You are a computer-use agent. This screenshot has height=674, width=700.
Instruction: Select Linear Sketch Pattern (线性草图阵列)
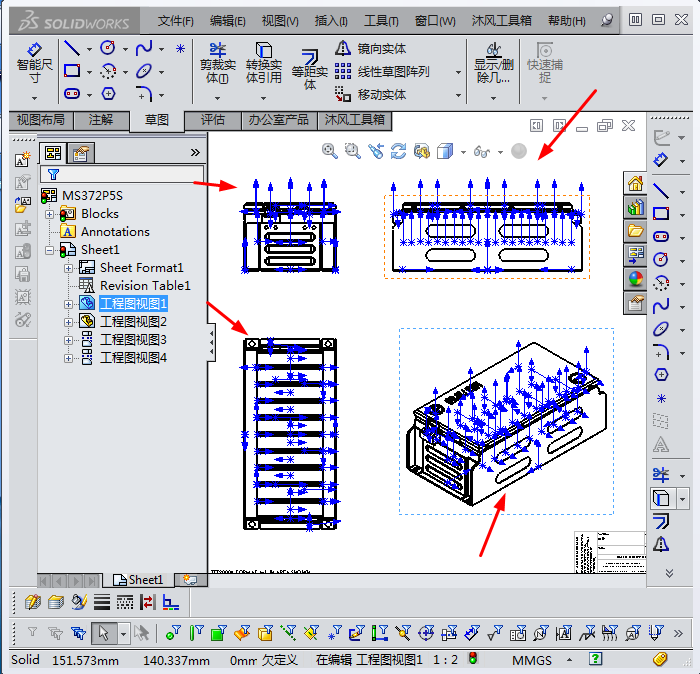pyautogui.click(x=393, y=71)
